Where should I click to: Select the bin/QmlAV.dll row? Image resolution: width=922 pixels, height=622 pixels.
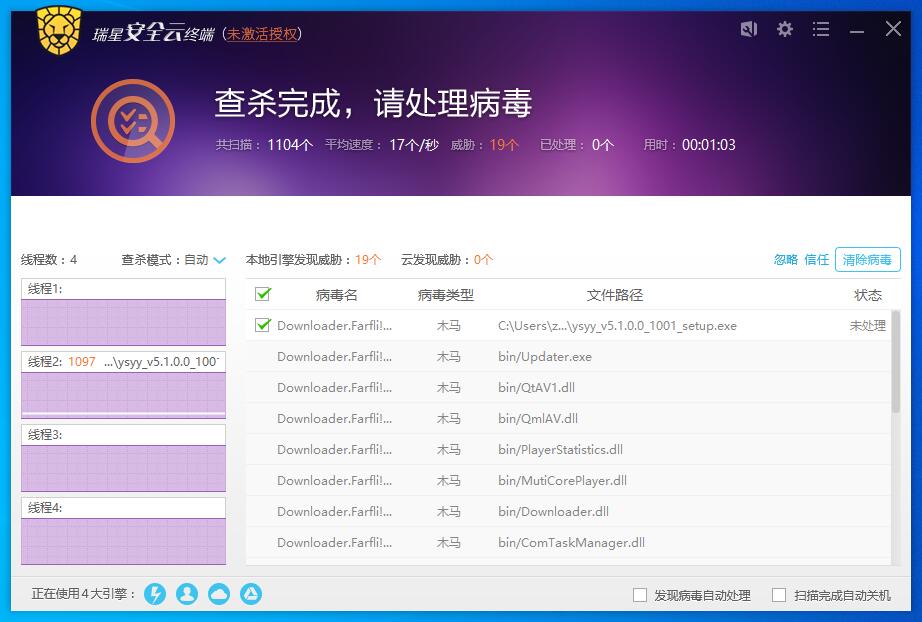click(569, 419)
